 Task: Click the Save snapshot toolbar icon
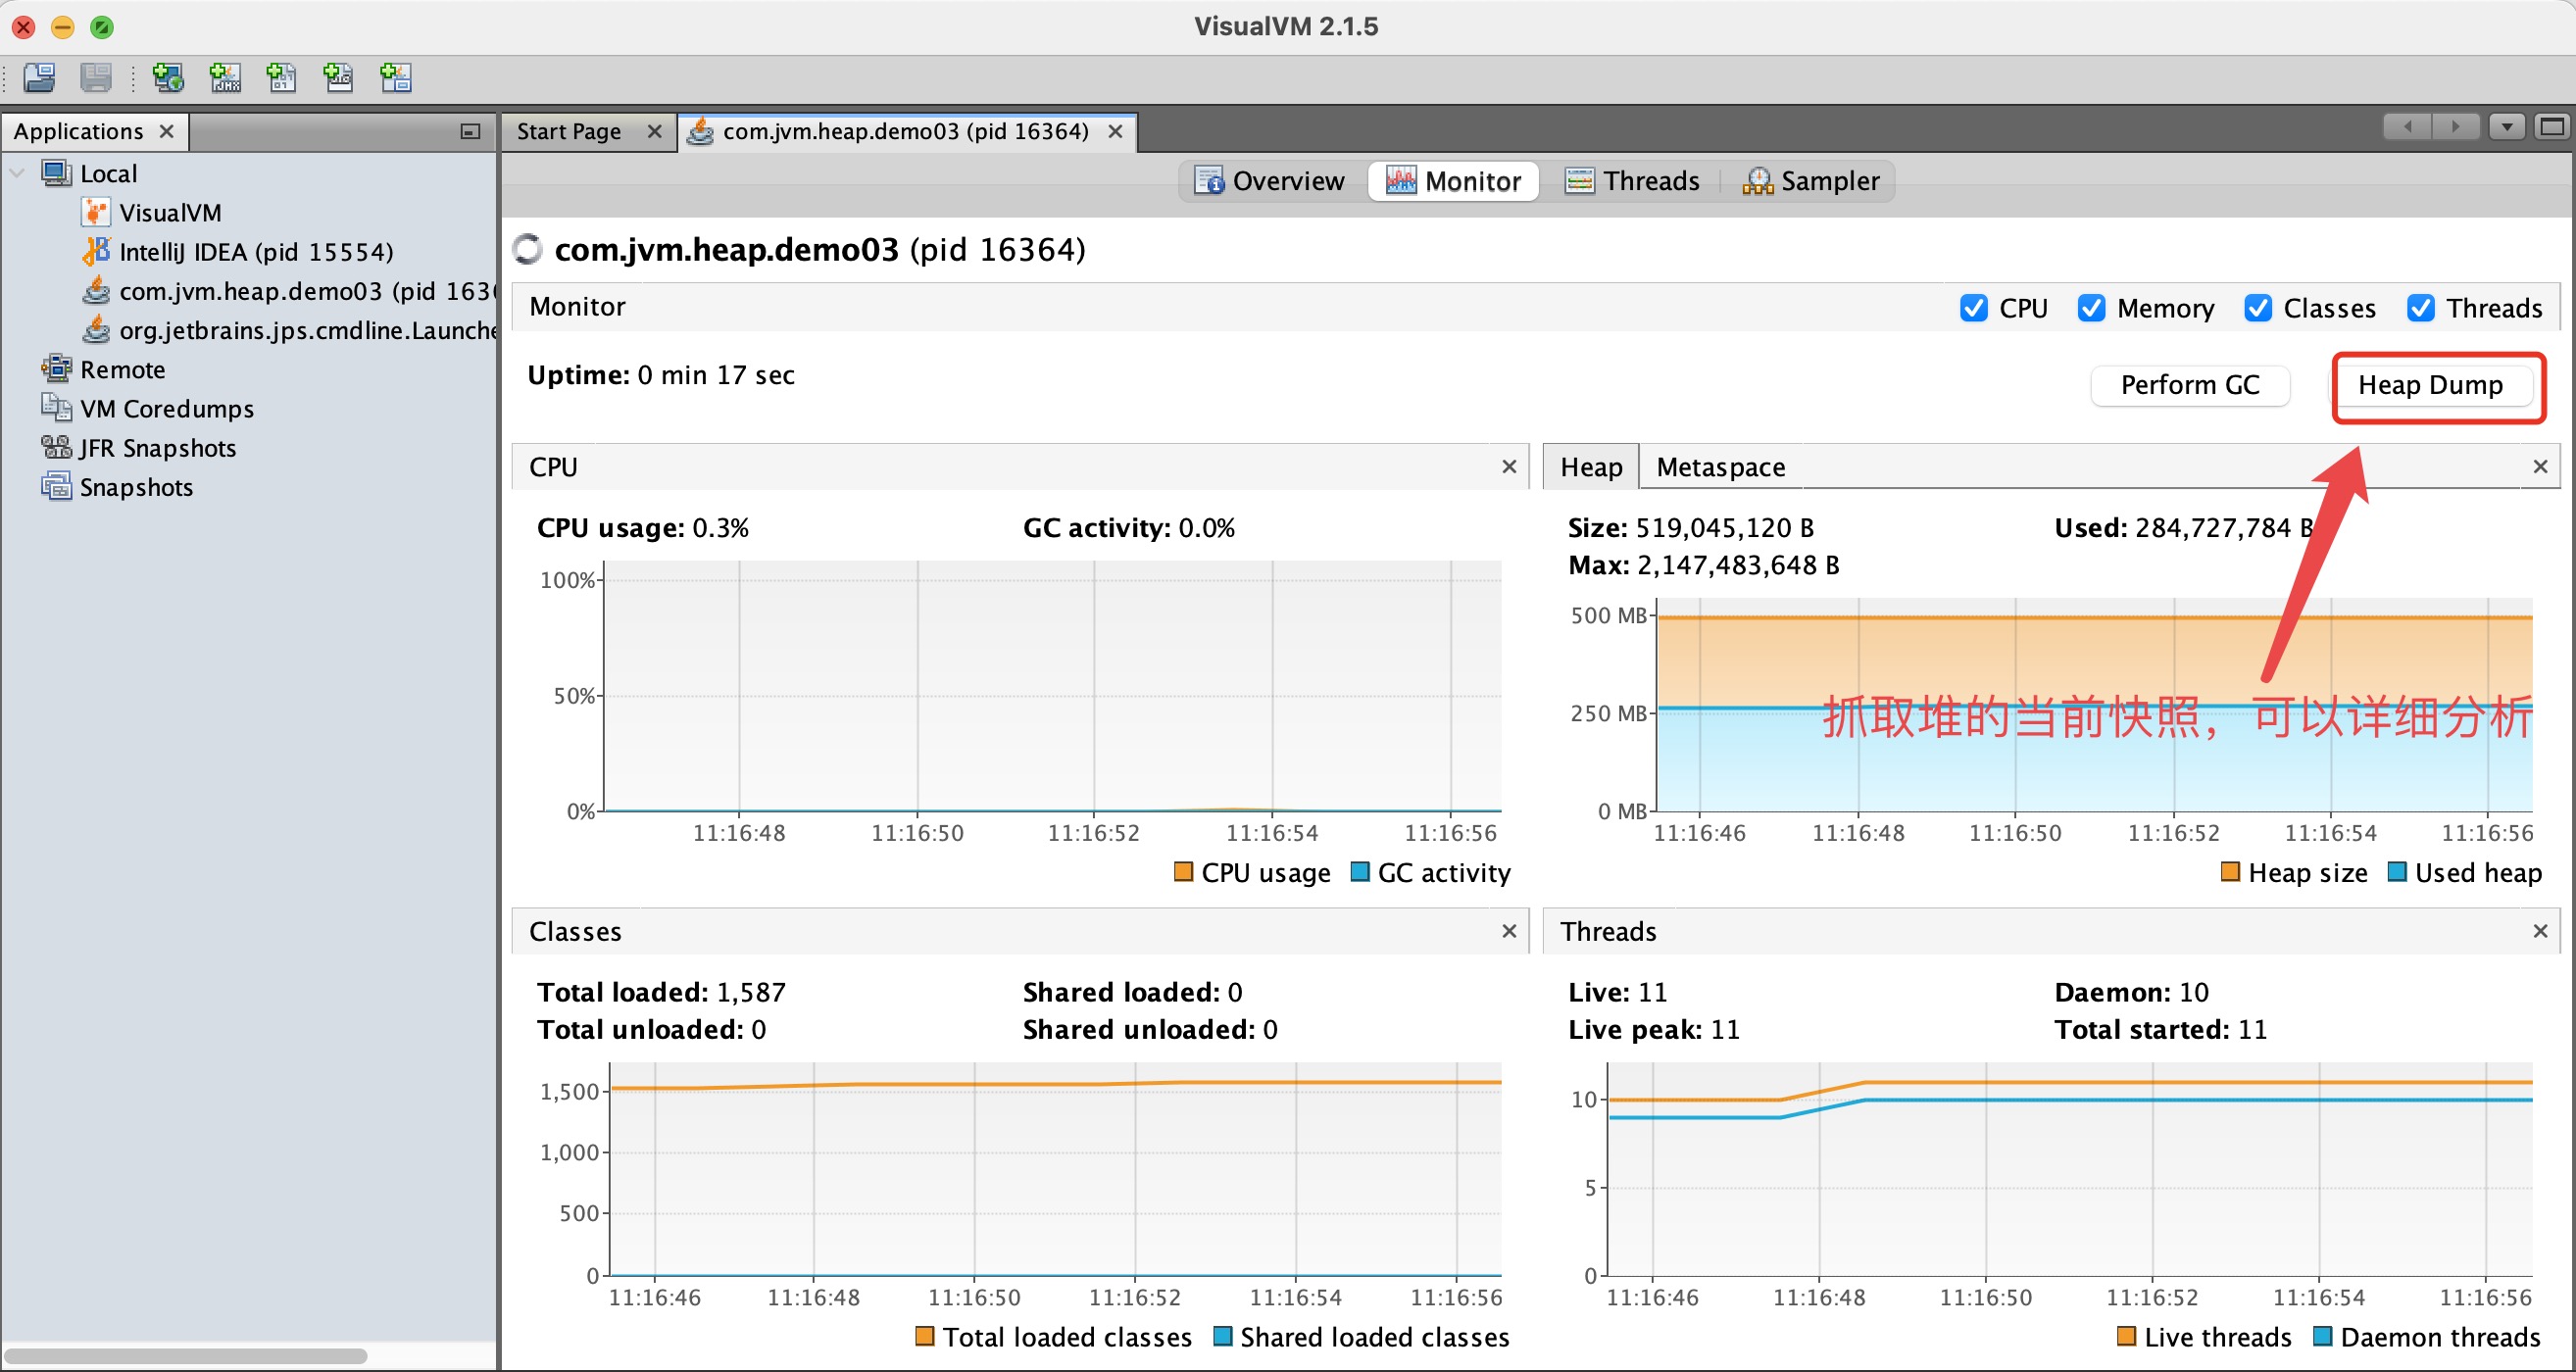click(96, 77)
